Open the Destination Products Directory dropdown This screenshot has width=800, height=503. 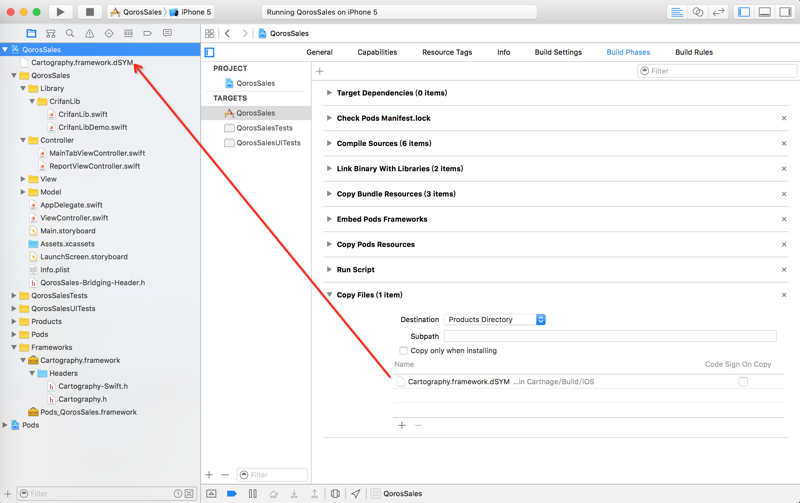(494, 319)
